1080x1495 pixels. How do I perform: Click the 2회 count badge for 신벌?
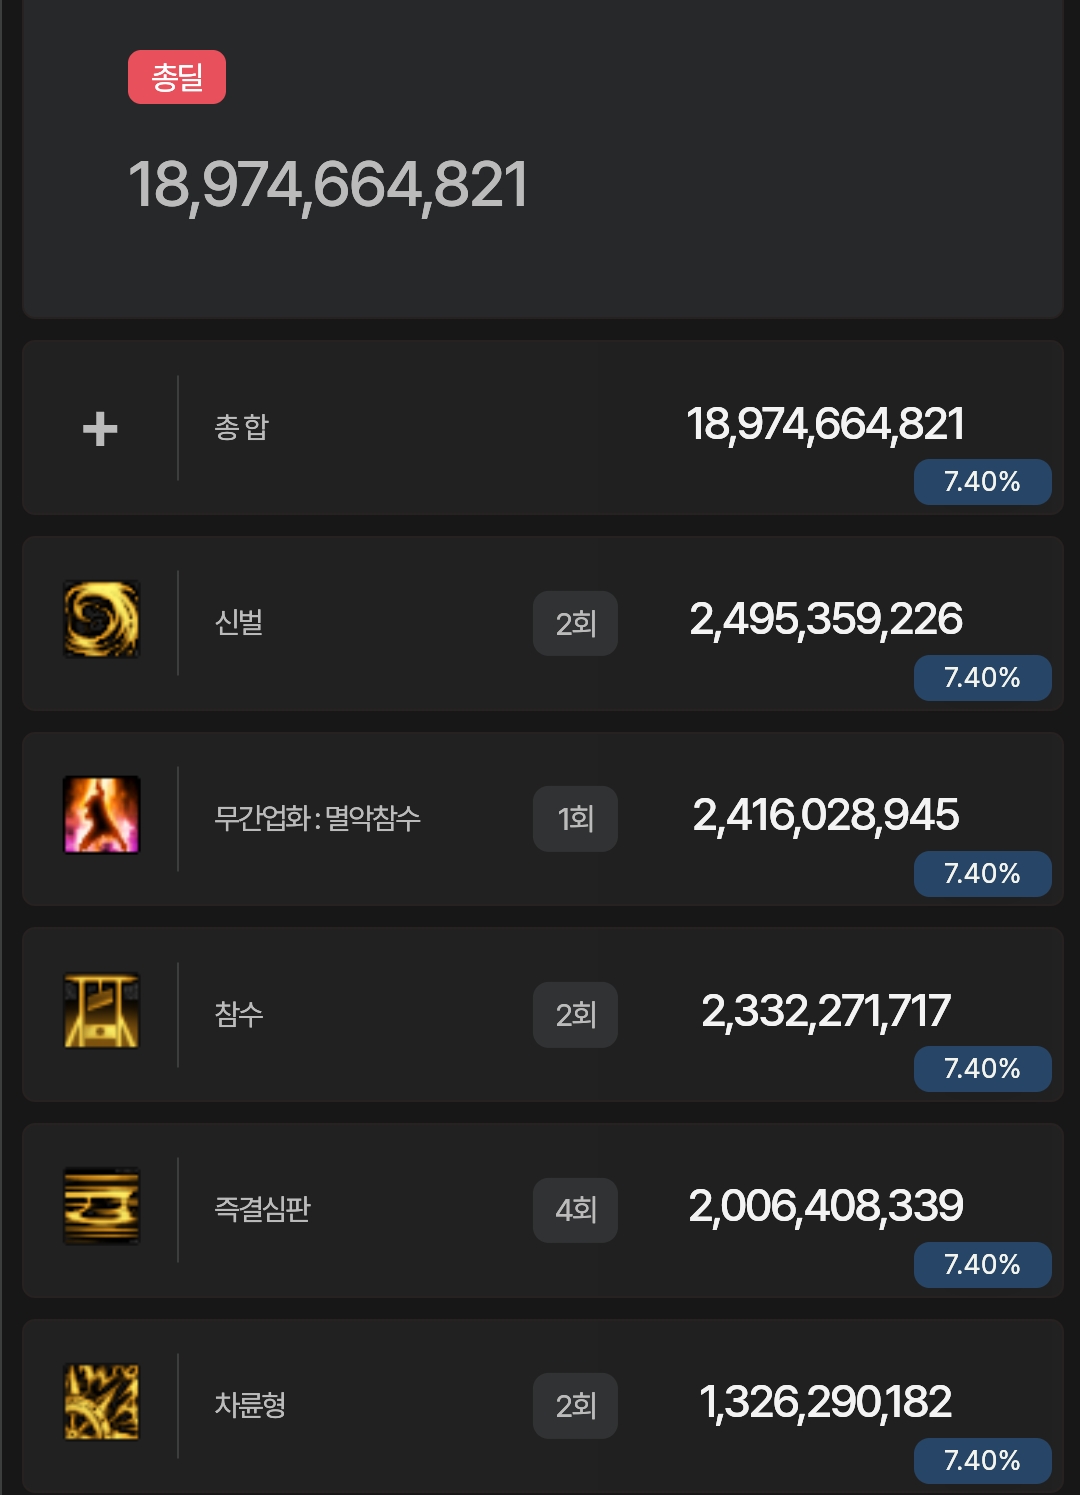tap(575, 624)
